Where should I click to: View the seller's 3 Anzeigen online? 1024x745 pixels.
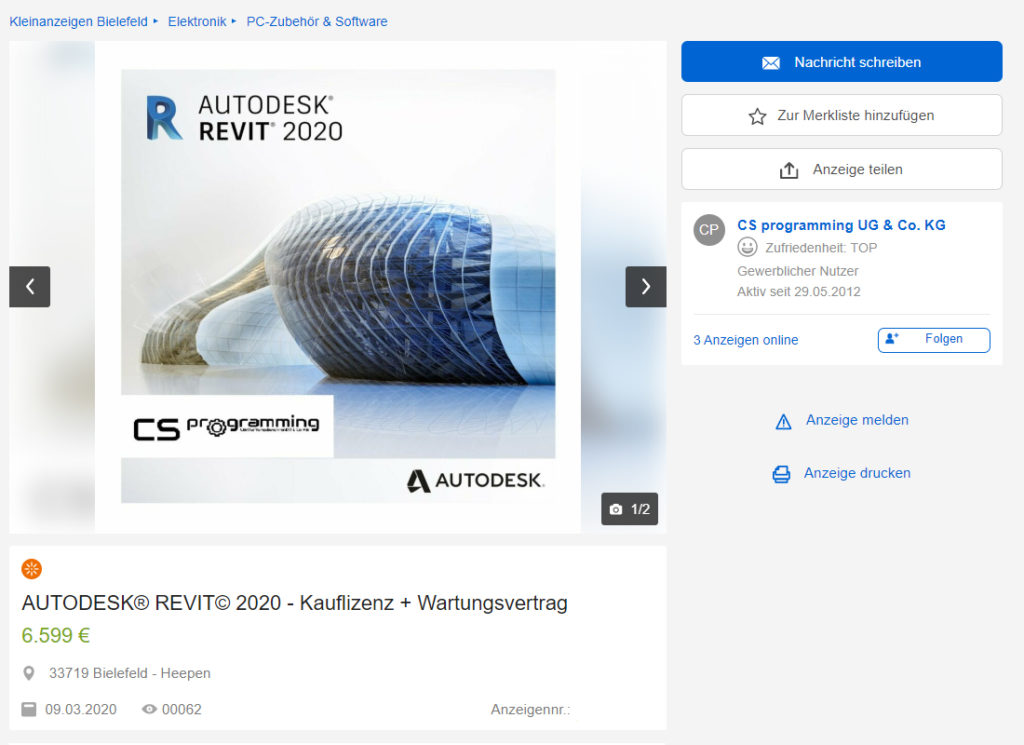[745, 340]
